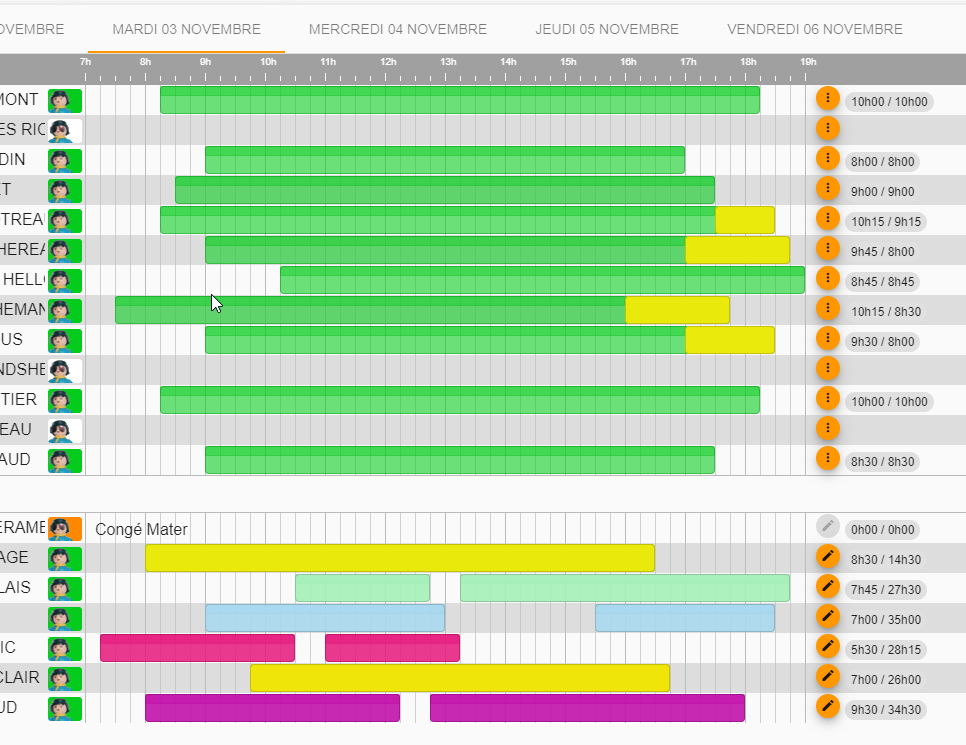This screenshot has height=745, width=966.
Task: Open the options menu on the ES RIC row
Action: [x=827, y=128]
